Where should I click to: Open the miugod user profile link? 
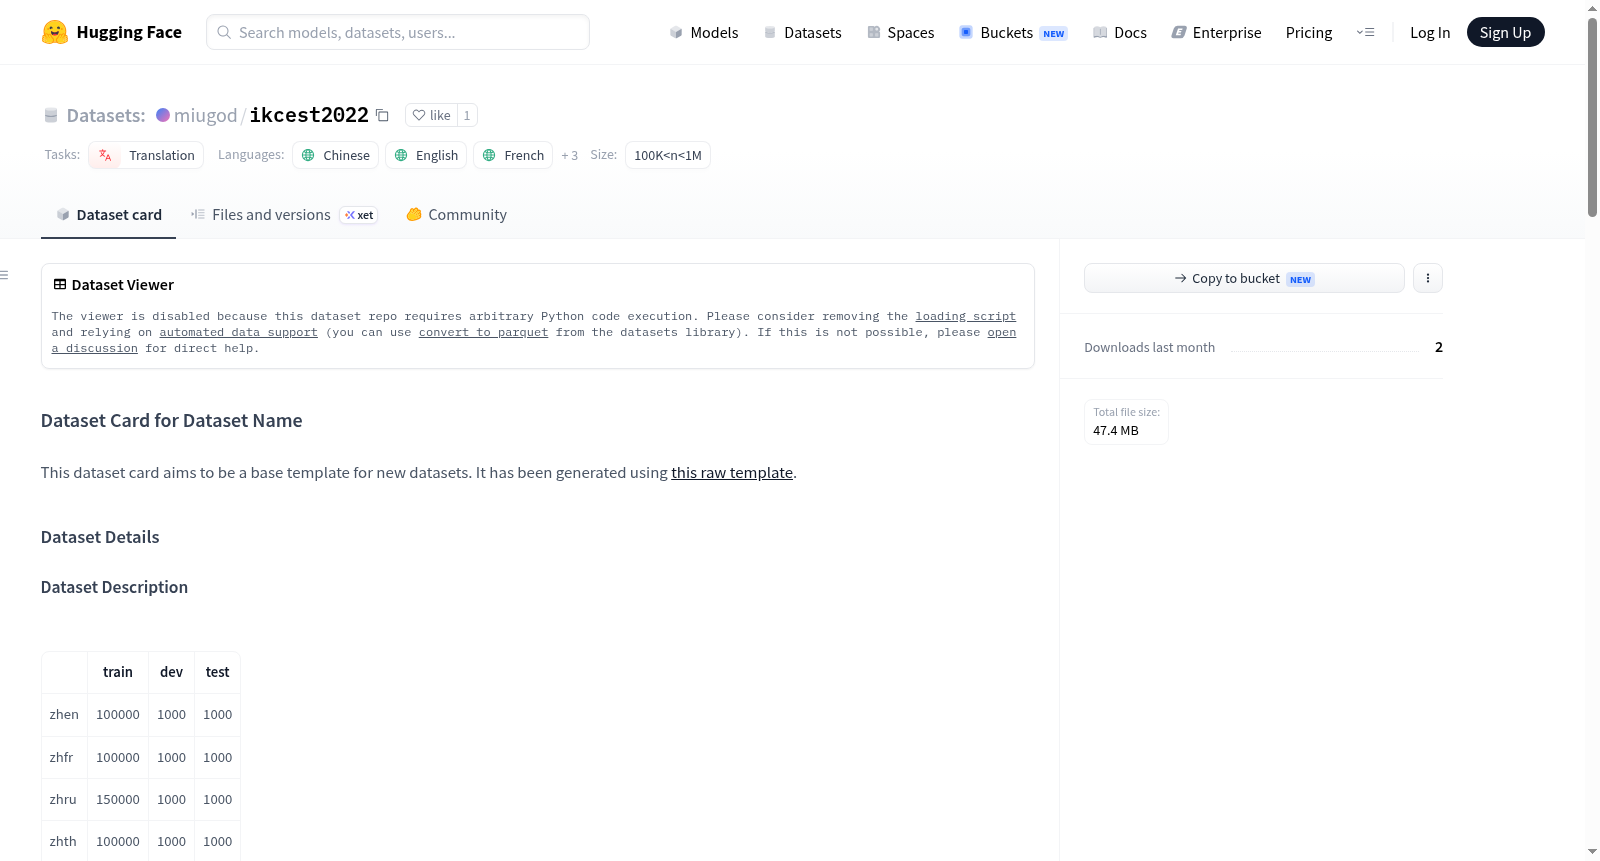(x=205, y=115)
